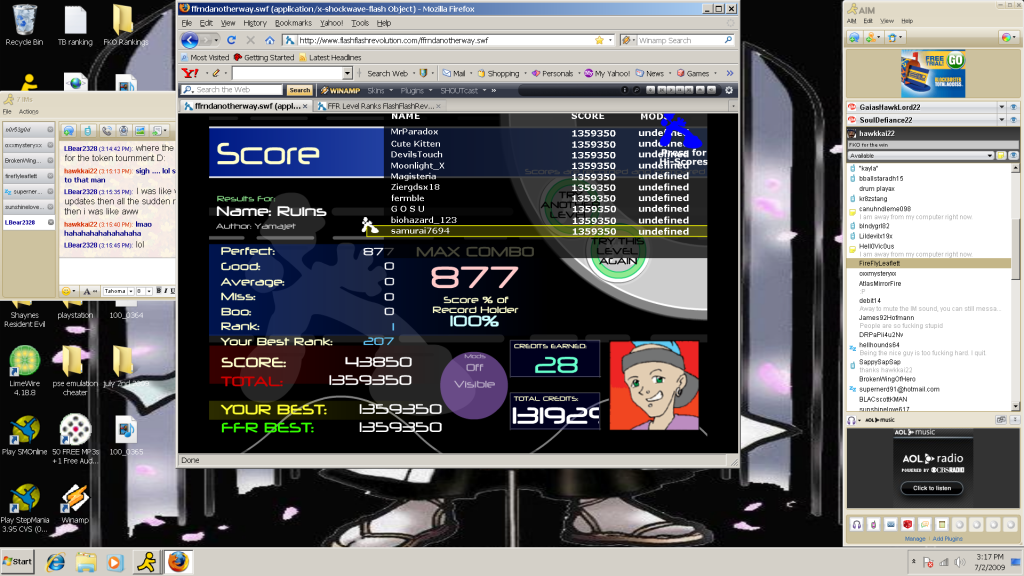Select FireFlyLeaflett in the buddy list
Screen dimensions: 1024x576
(879, 263)
